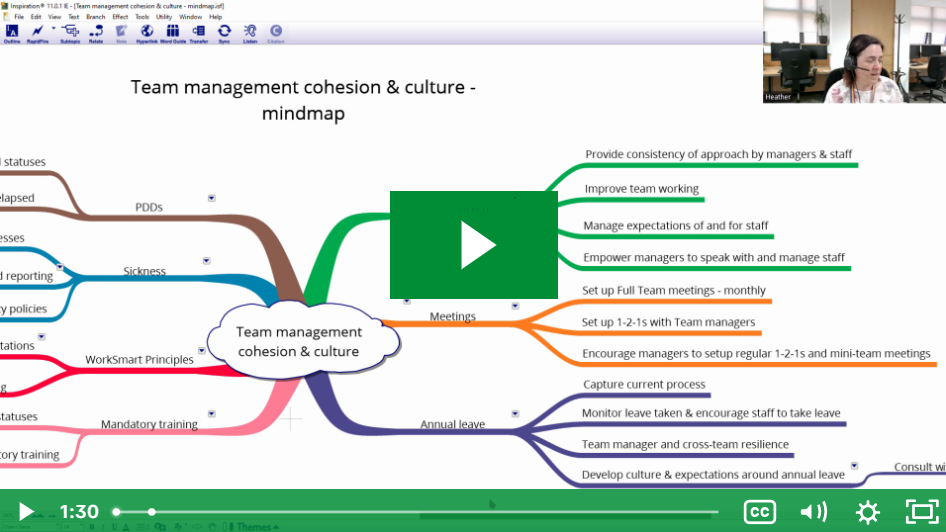The width and height of the screenshot is (946, 532).
Task: Select 'Empower managers to speak with and manage staff'
Action: [714, 258]
